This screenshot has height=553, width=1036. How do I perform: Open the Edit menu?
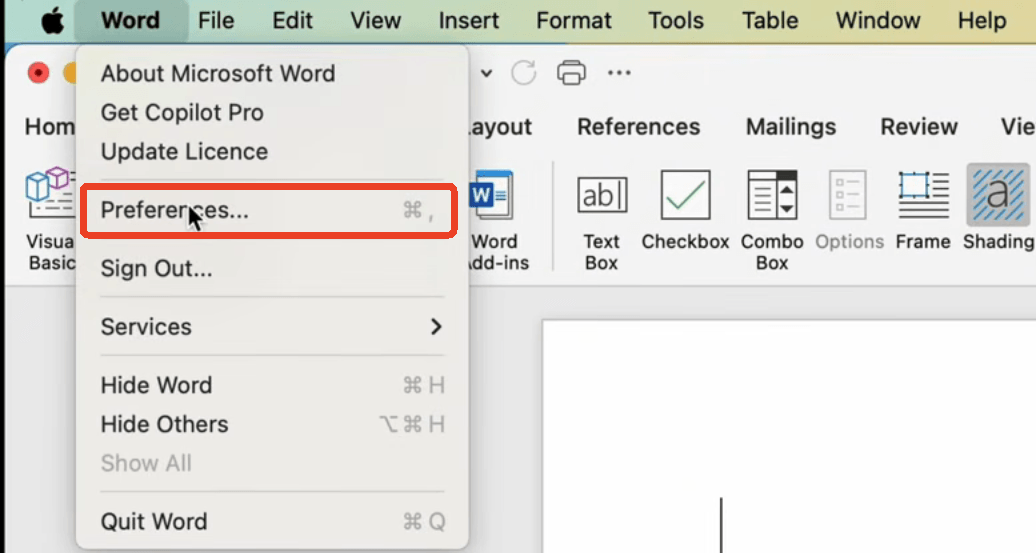[292, 20]
